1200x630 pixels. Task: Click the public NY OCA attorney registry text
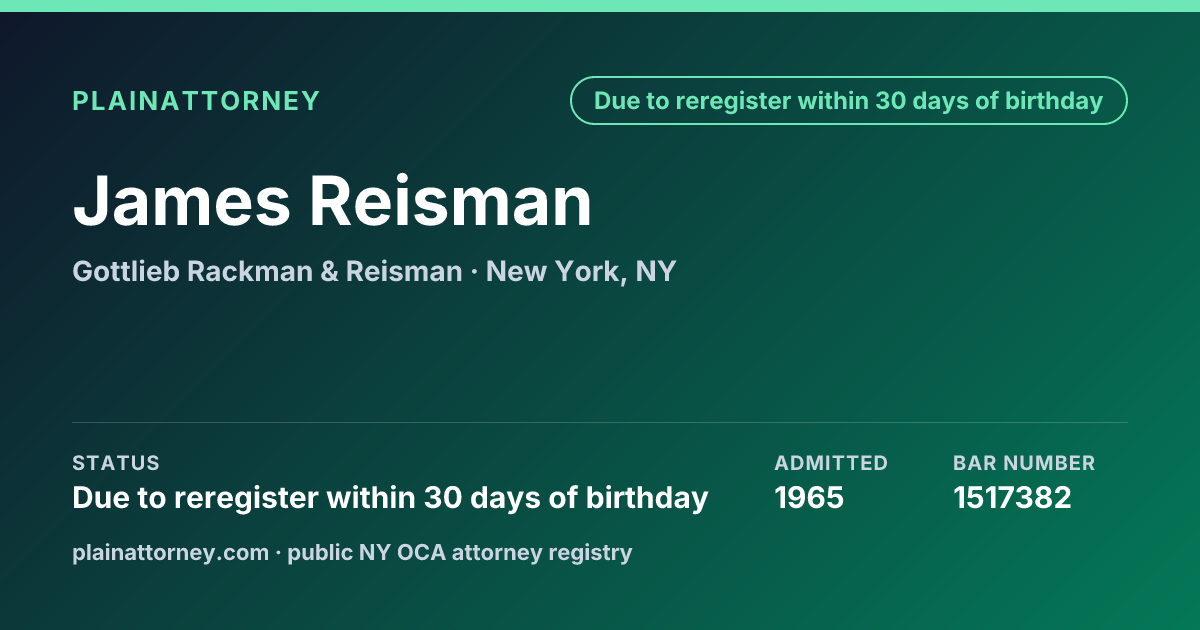[x=460, y=552]
